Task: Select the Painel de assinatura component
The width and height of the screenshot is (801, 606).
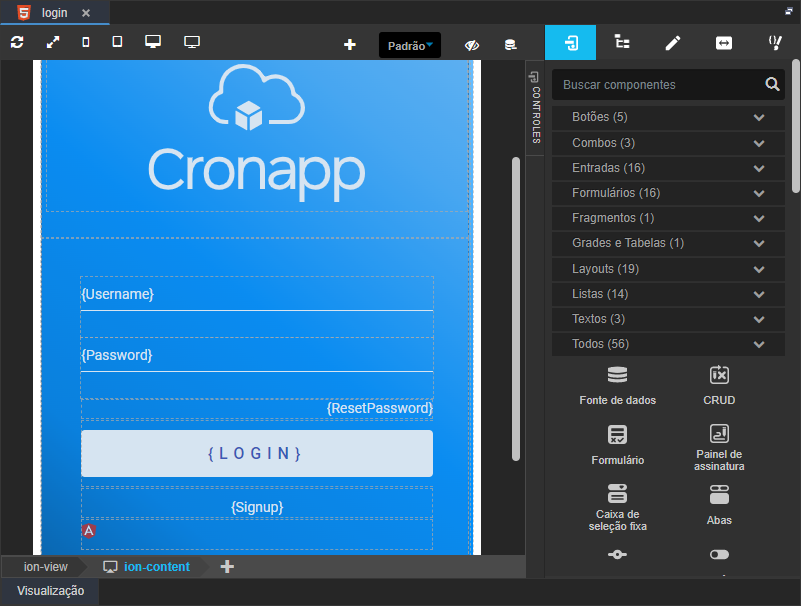Action: click(719, 447)
